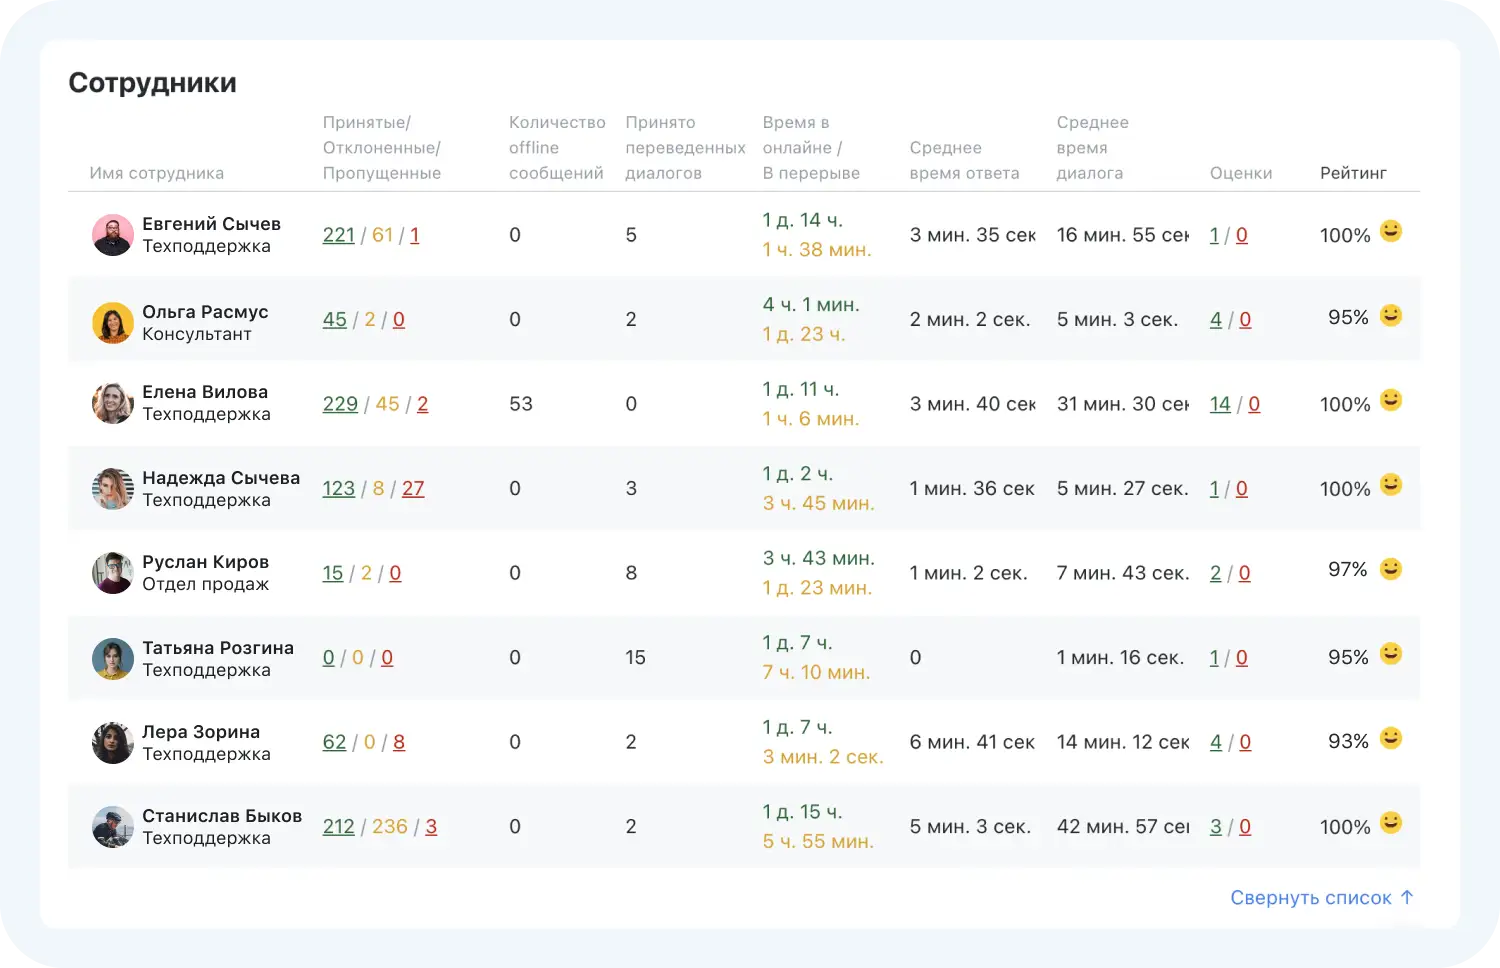
Task: Click Надежда Сычева's avatar image
Action: click(x=112, y=489)
